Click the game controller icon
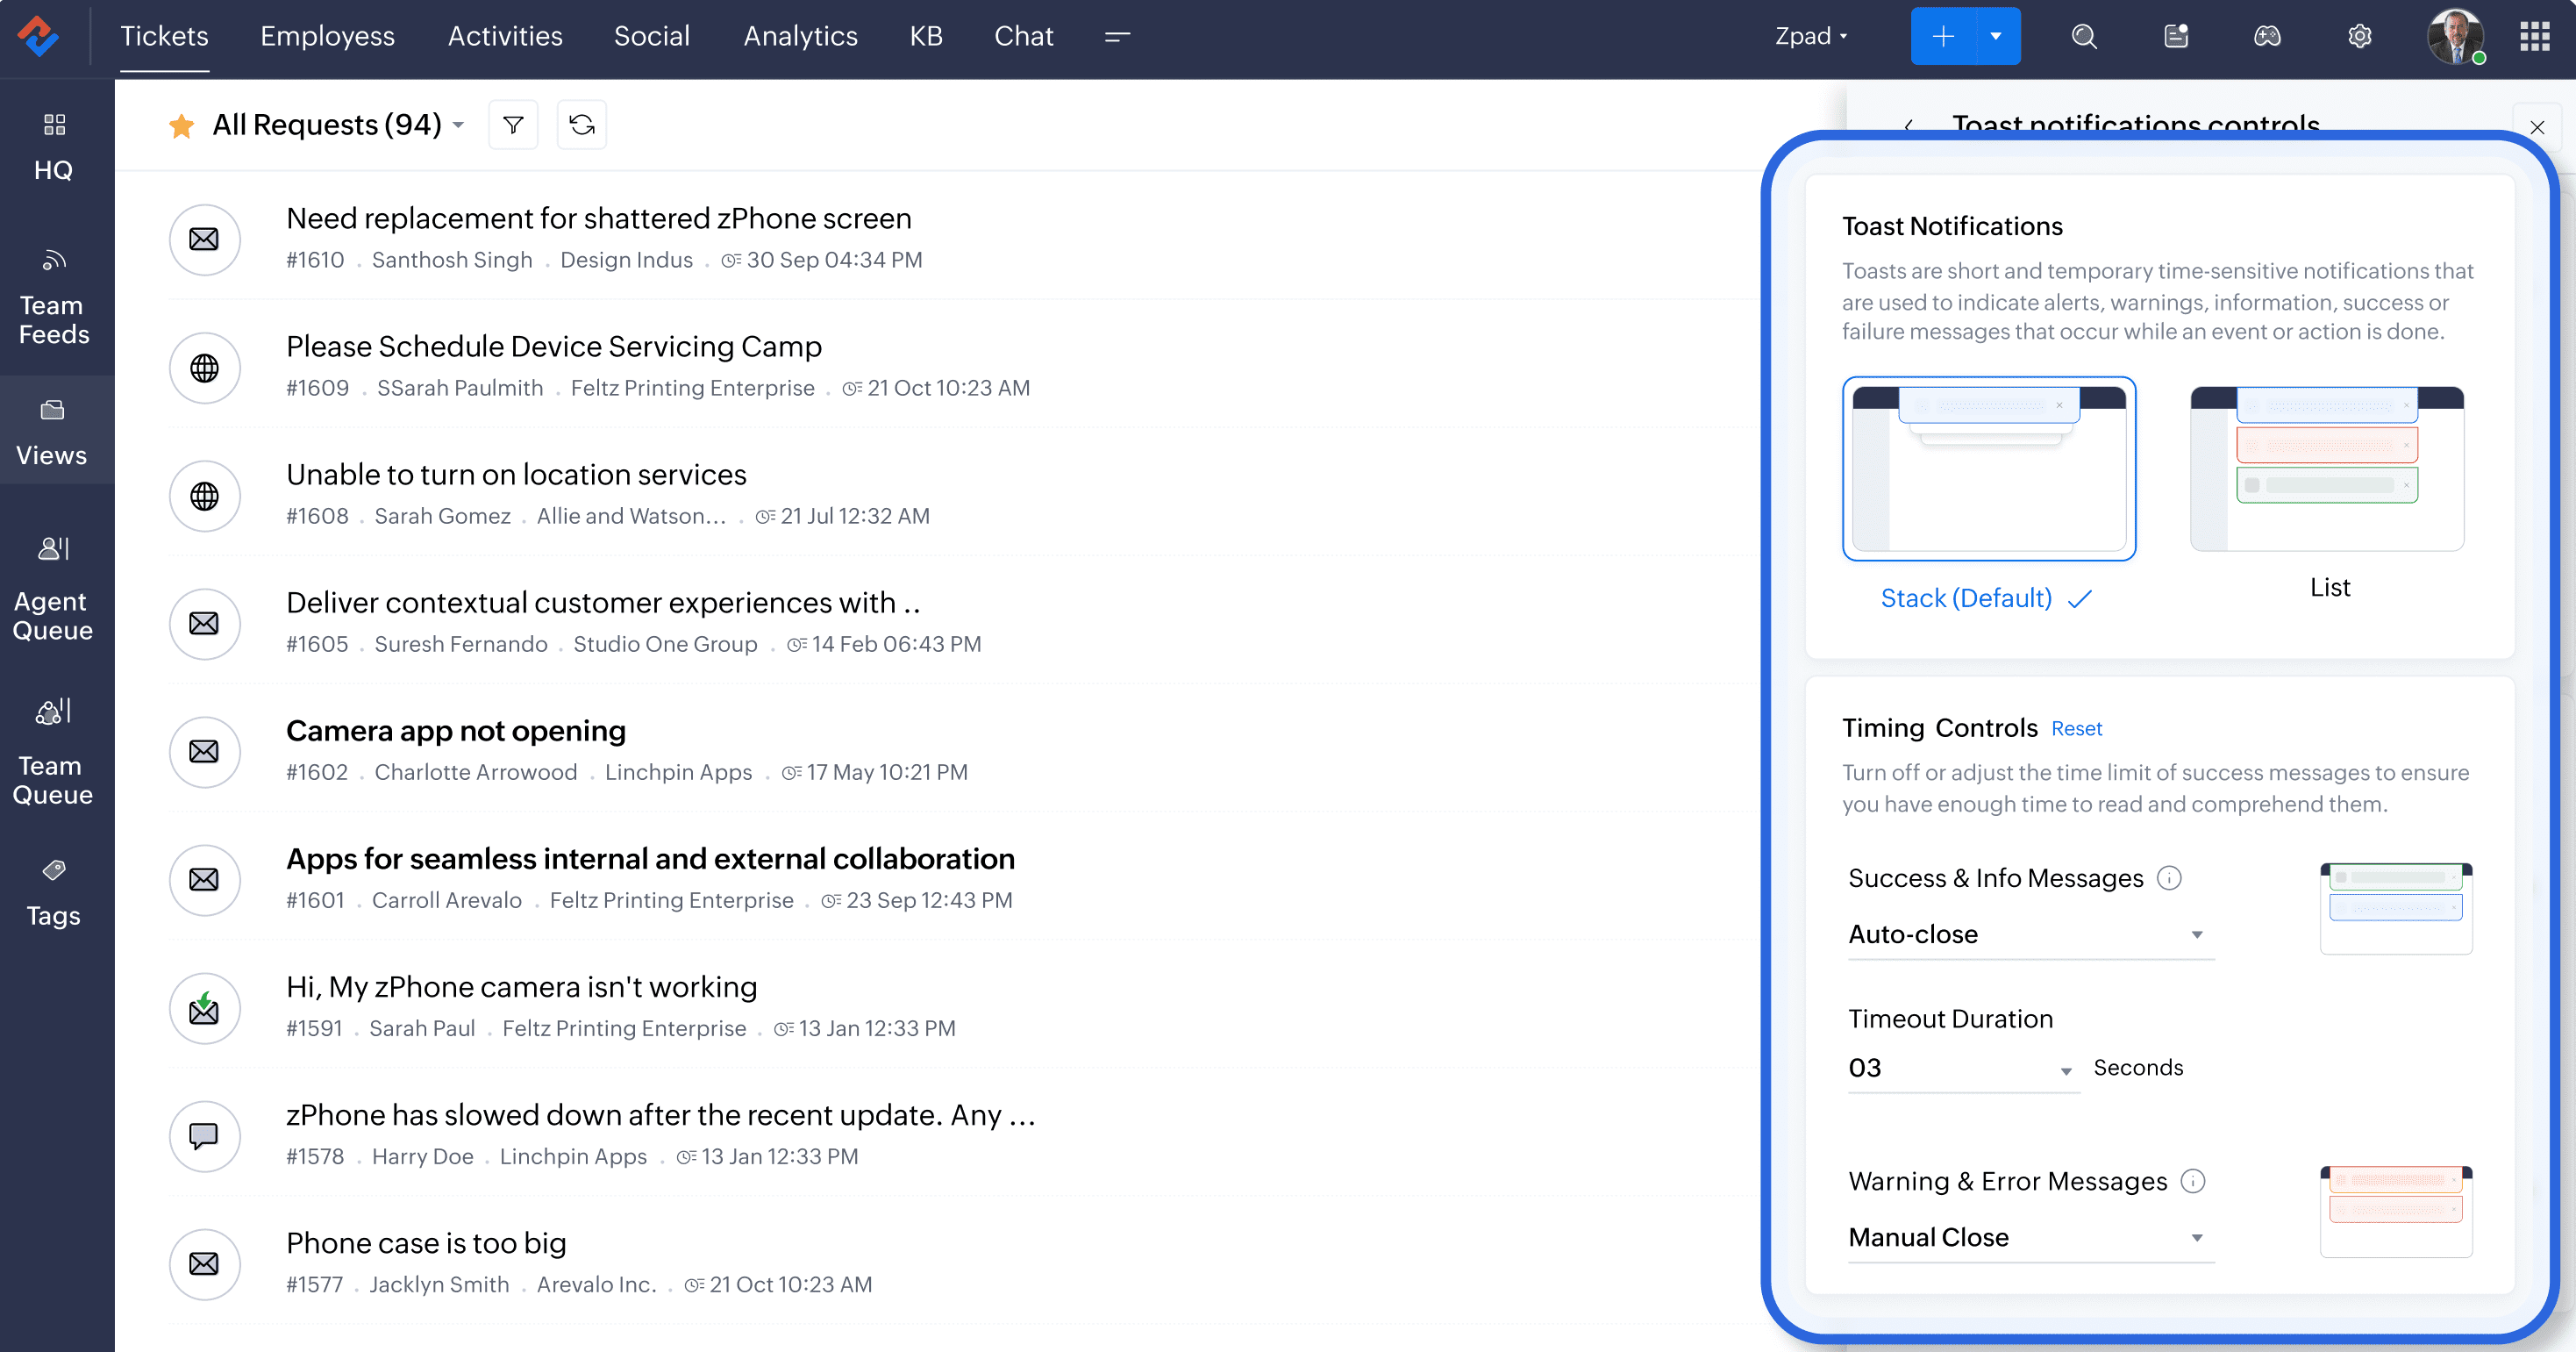The height and width of the screenshot is (1352, 2576). (x=2267, y=37)
